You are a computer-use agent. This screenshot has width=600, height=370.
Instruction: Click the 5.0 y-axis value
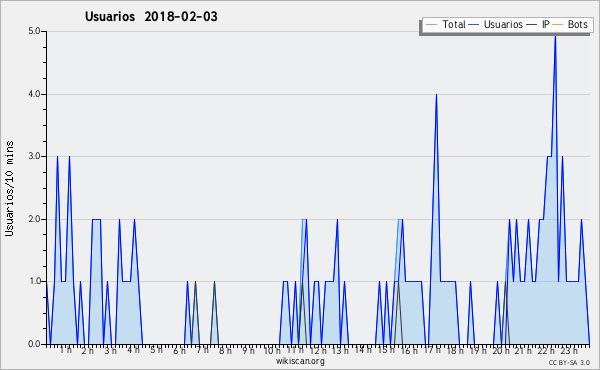(x=34, y=31)
